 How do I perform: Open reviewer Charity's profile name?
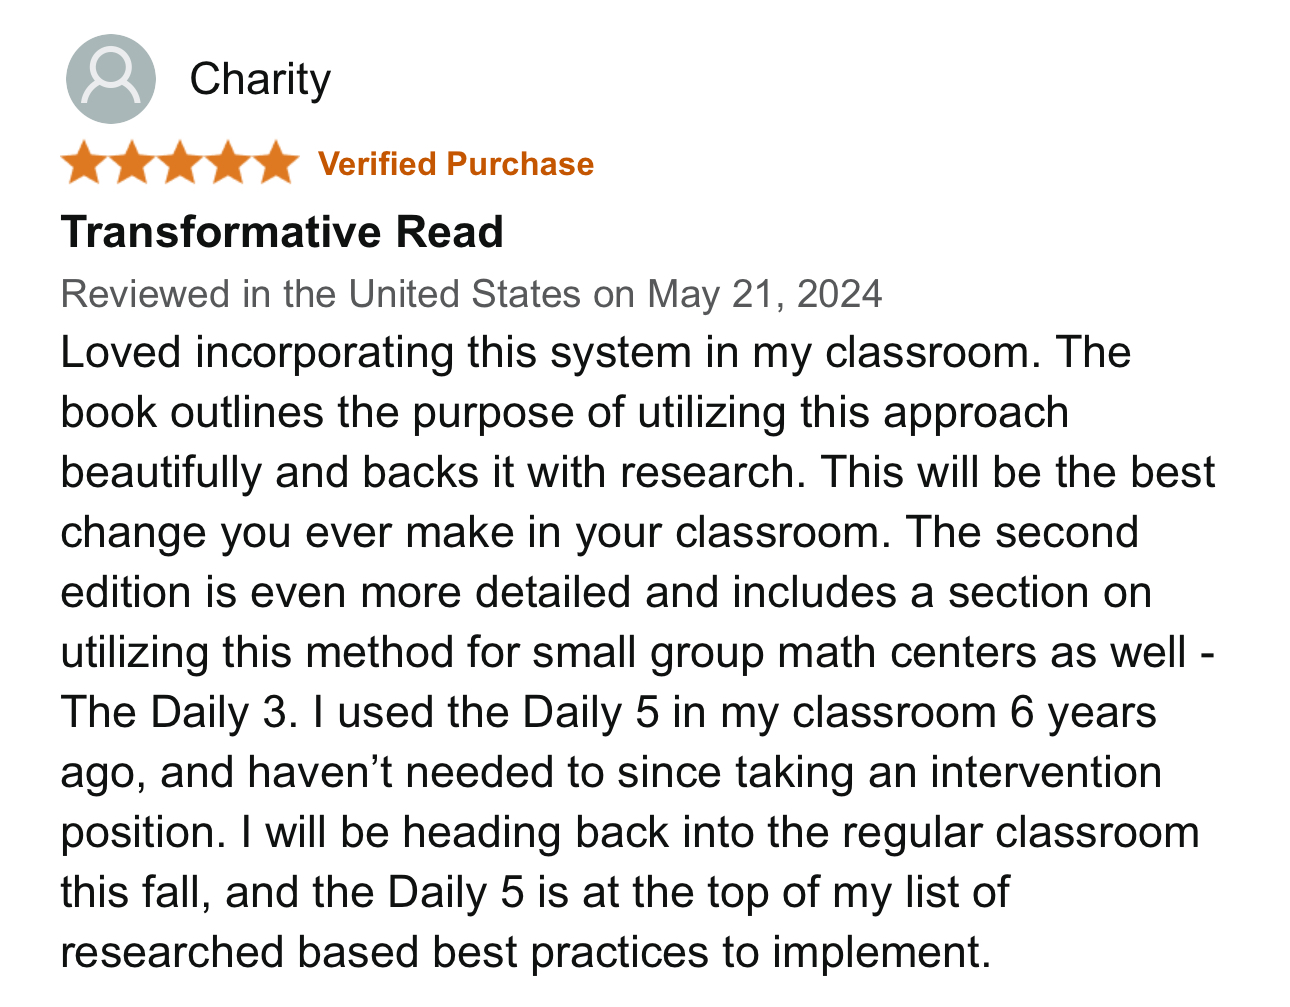[x=260, y=80]
